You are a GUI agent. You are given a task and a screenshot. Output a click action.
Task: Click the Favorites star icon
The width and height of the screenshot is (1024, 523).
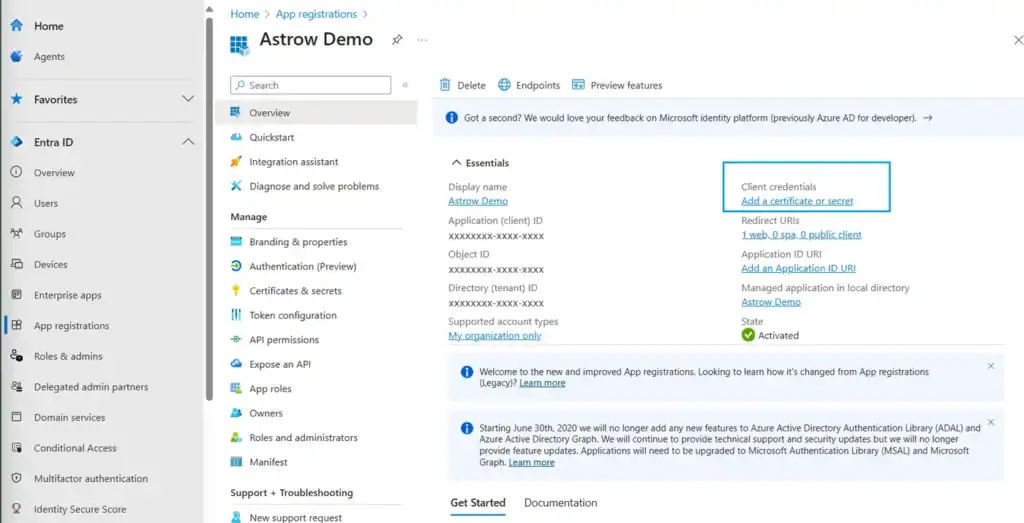click(17, 99)
